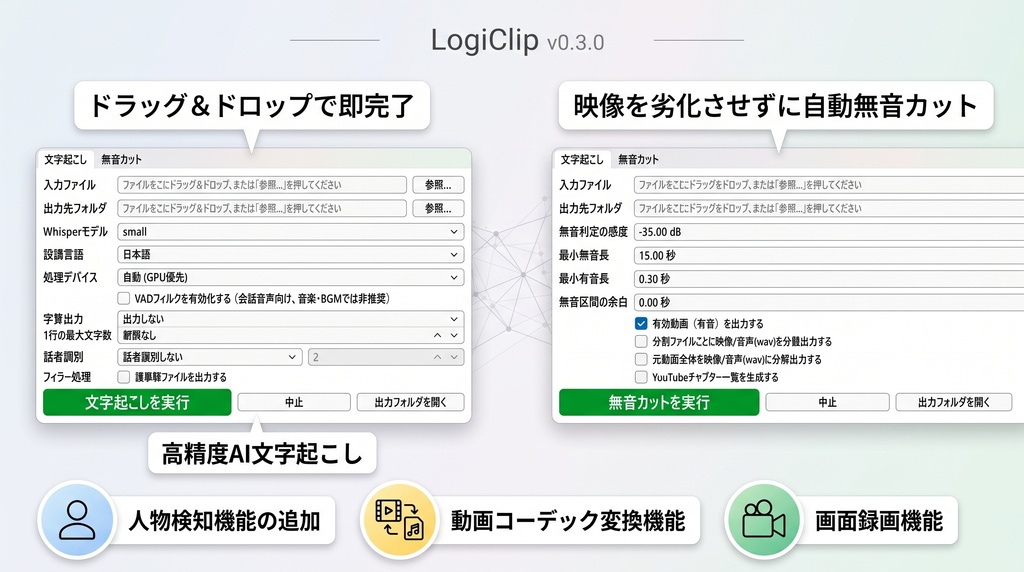Click 中止 button in left window
Screen dimensions: 1024x572
(294, 402)
